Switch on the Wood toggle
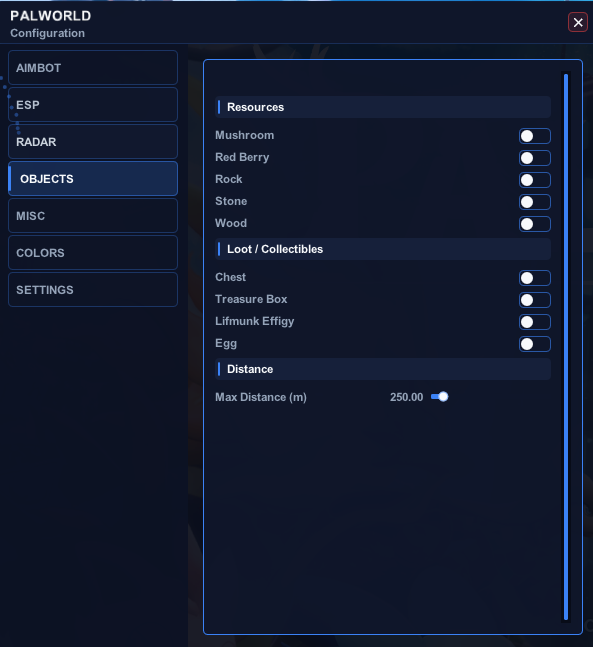 coord(534,224)
